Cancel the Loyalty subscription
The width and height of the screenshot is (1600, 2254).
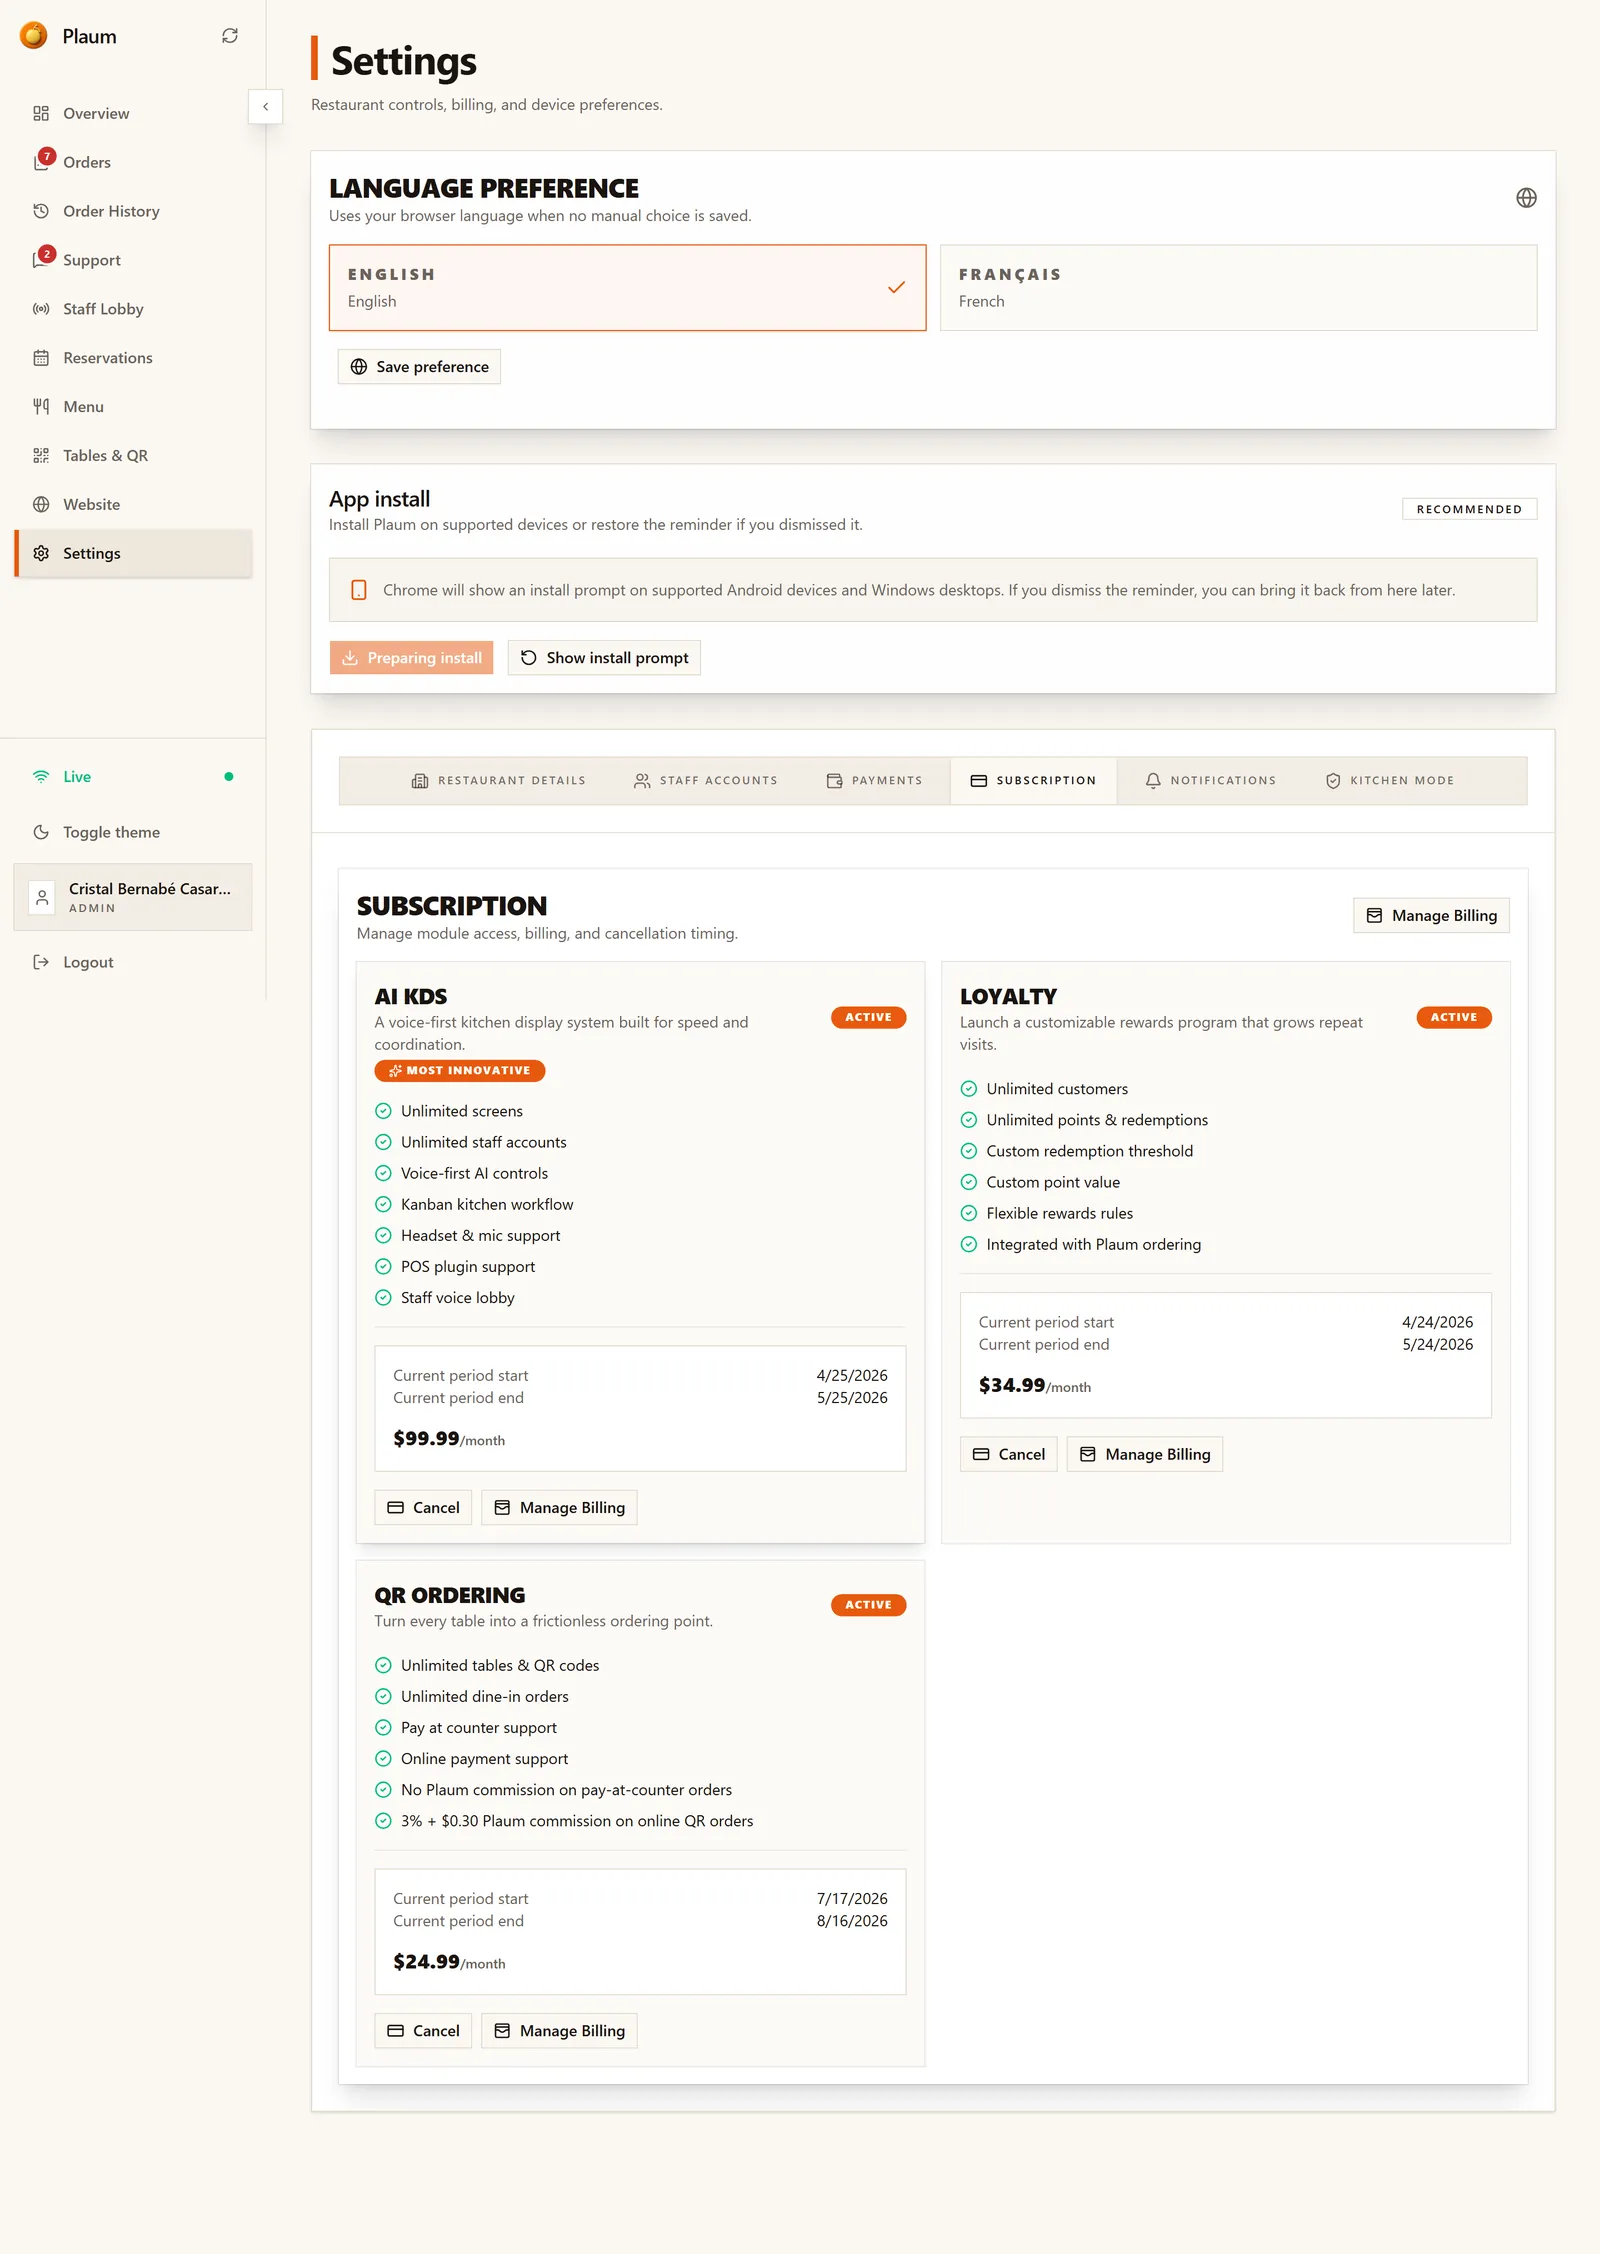pos(1008,1454)
